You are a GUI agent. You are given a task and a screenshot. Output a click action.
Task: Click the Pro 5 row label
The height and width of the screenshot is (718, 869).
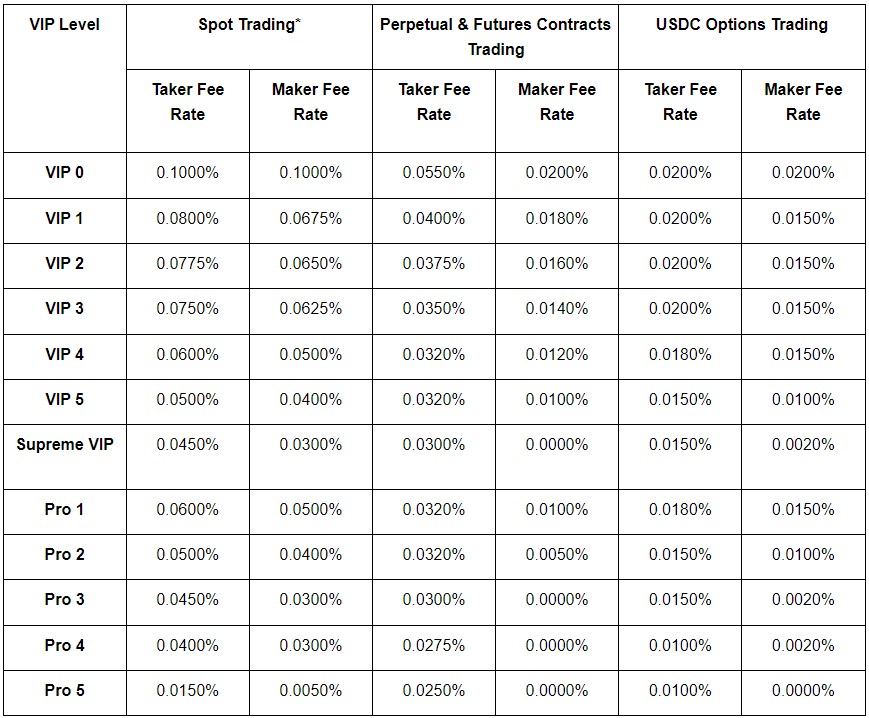coord(65,690)
